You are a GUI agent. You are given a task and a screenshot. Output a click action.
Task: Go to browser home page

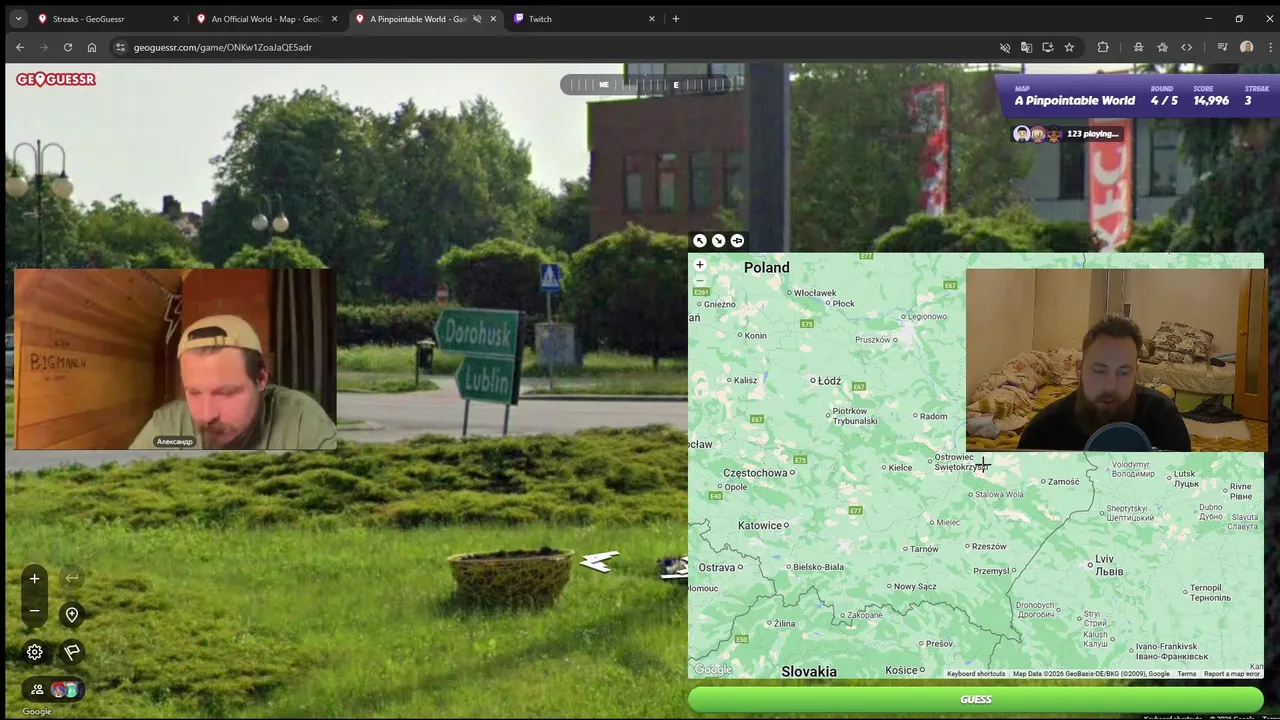click(x=92, y=47)
